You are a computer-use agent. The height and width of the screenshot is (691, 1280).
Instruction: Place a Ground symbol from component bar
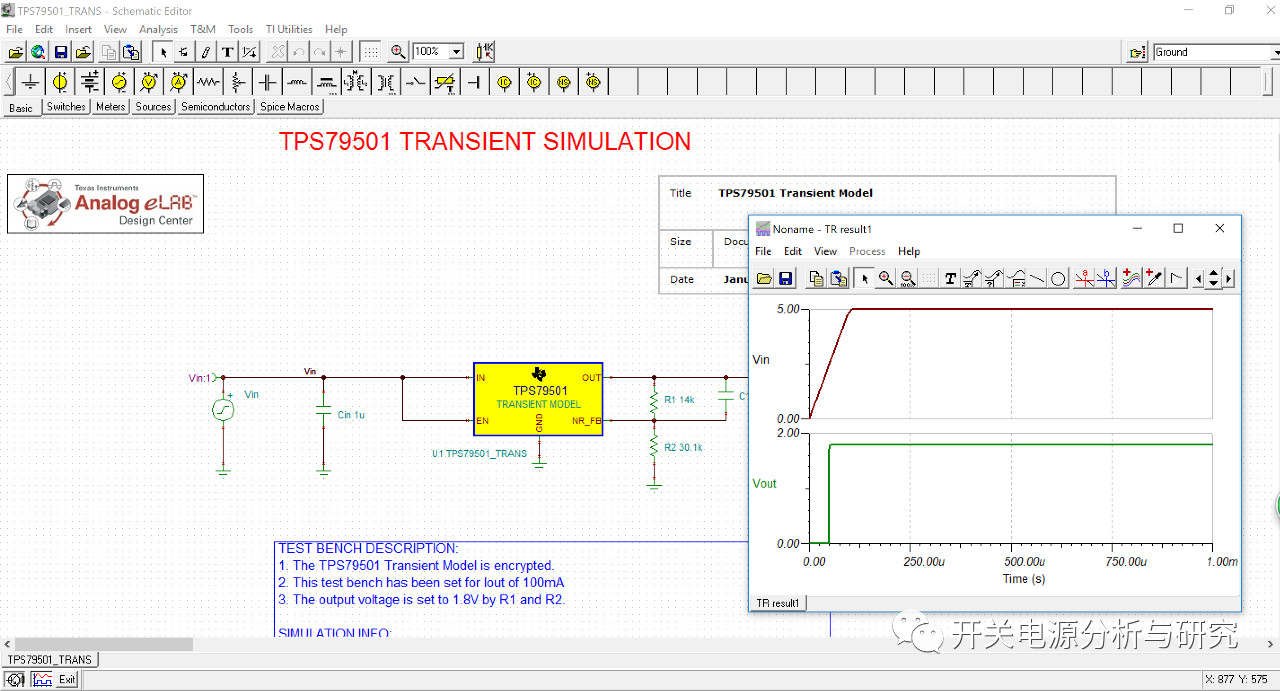coord(31,82)
